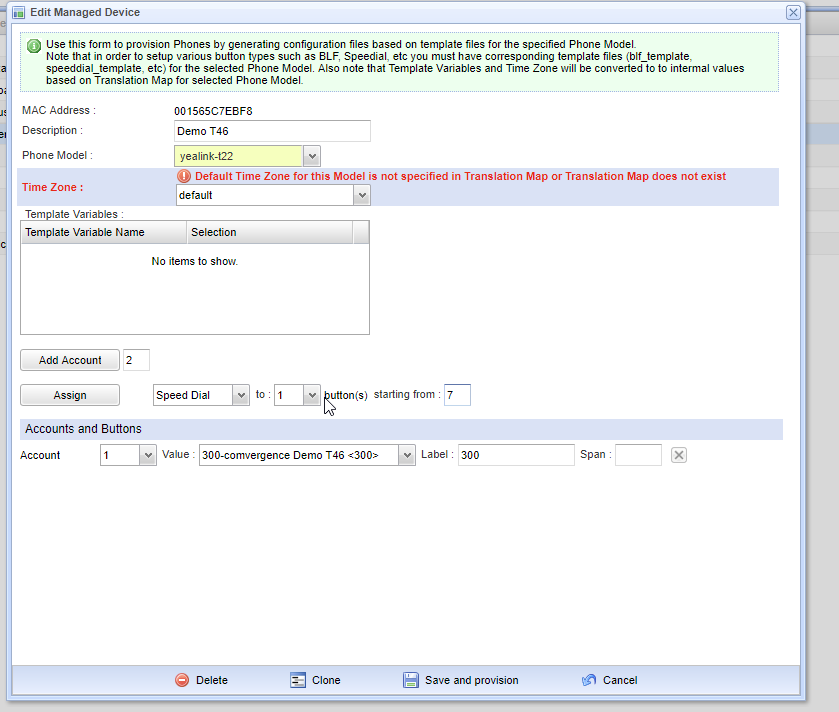Click the Save and provision disk icon

click(411, 680)
